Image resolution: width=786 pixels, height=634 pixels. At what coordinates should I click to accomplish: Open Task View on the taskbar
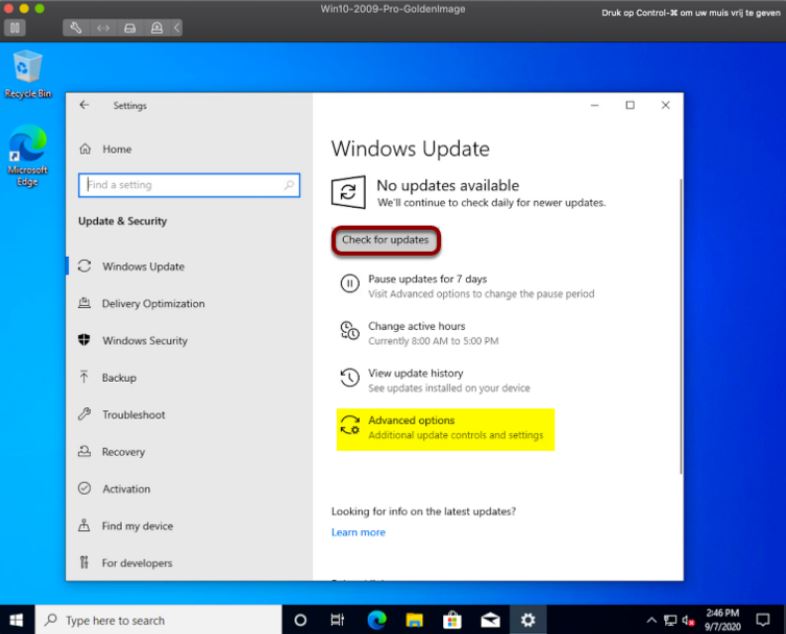[x=337, y=620]
